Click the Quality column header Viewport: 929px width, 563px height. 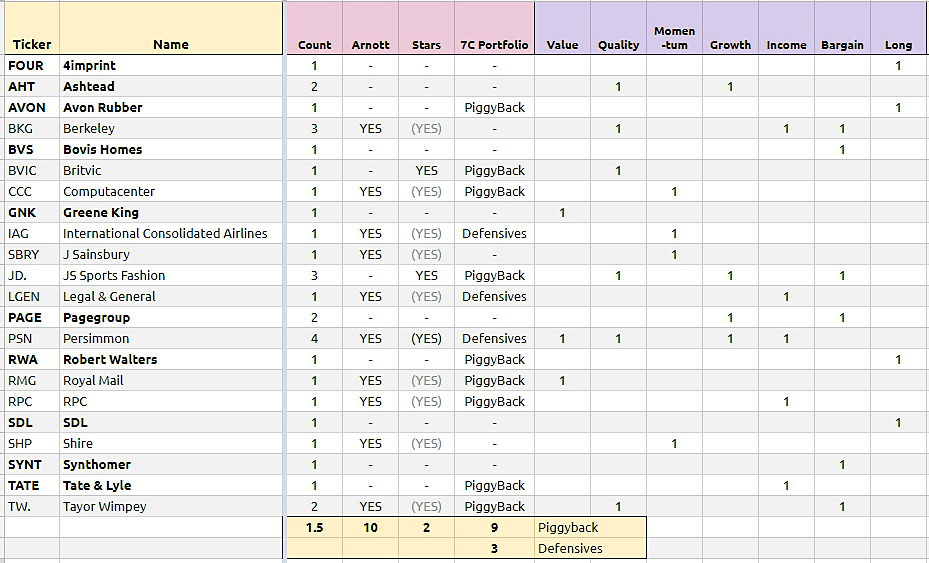tap(618, 28)
